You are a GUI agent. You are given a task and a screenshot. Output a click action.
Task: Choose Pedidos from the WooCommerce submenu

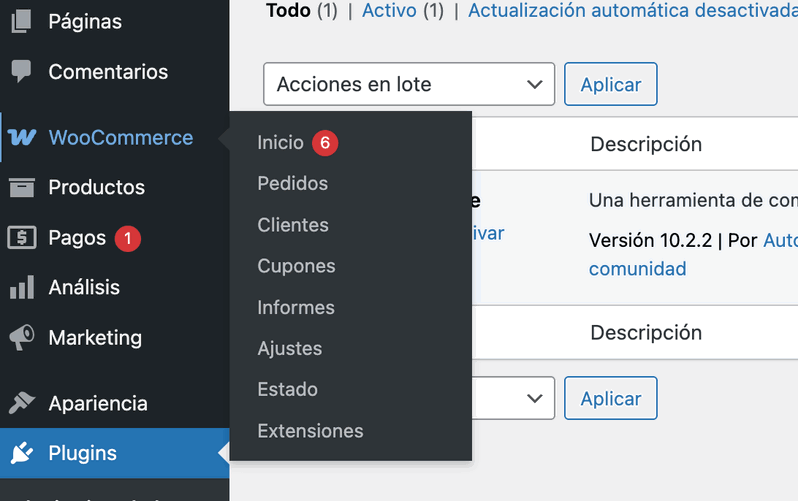click(293, 183)
